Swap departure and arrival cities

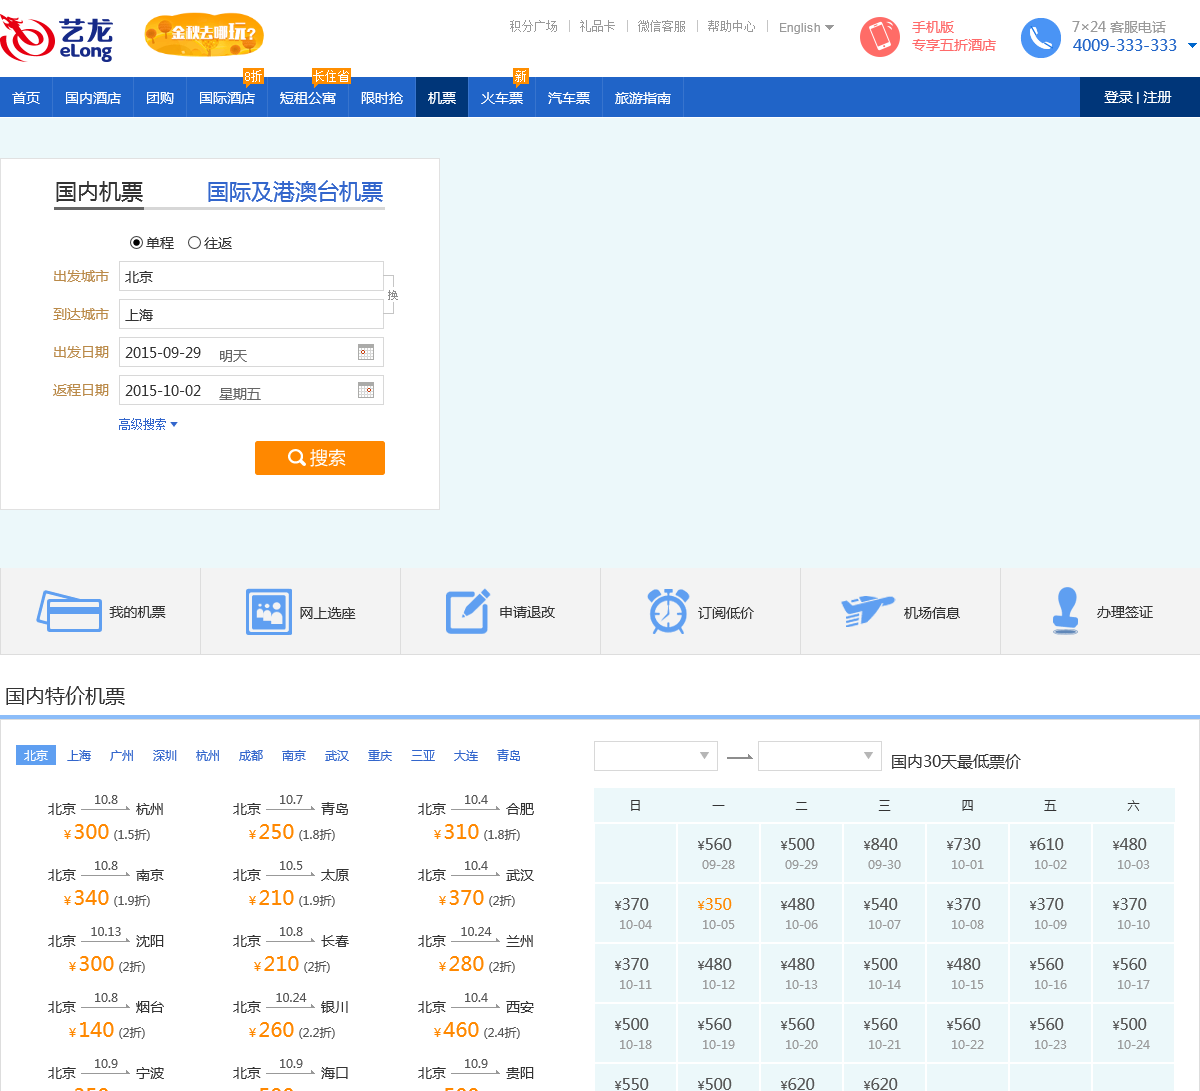point(392,295)
